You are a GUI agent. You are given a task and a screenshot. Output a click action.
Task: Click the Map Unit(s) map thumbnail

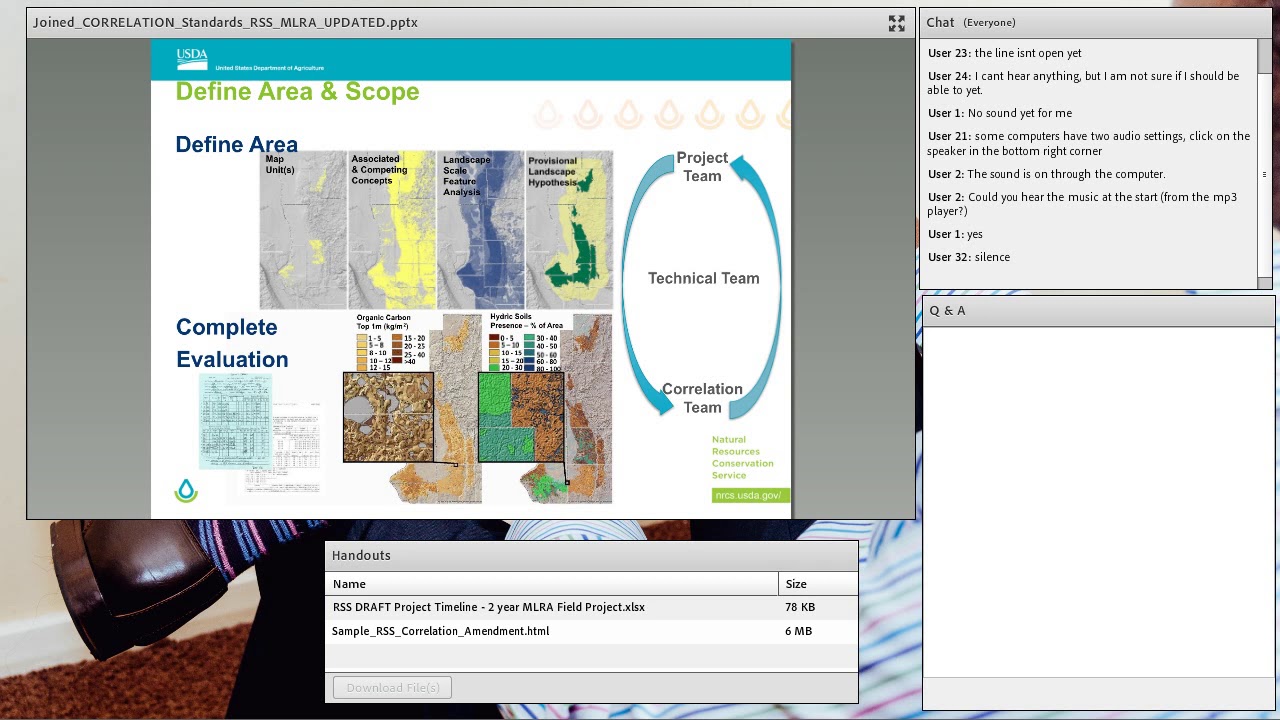pyautogui.click(x=303, y=231)
